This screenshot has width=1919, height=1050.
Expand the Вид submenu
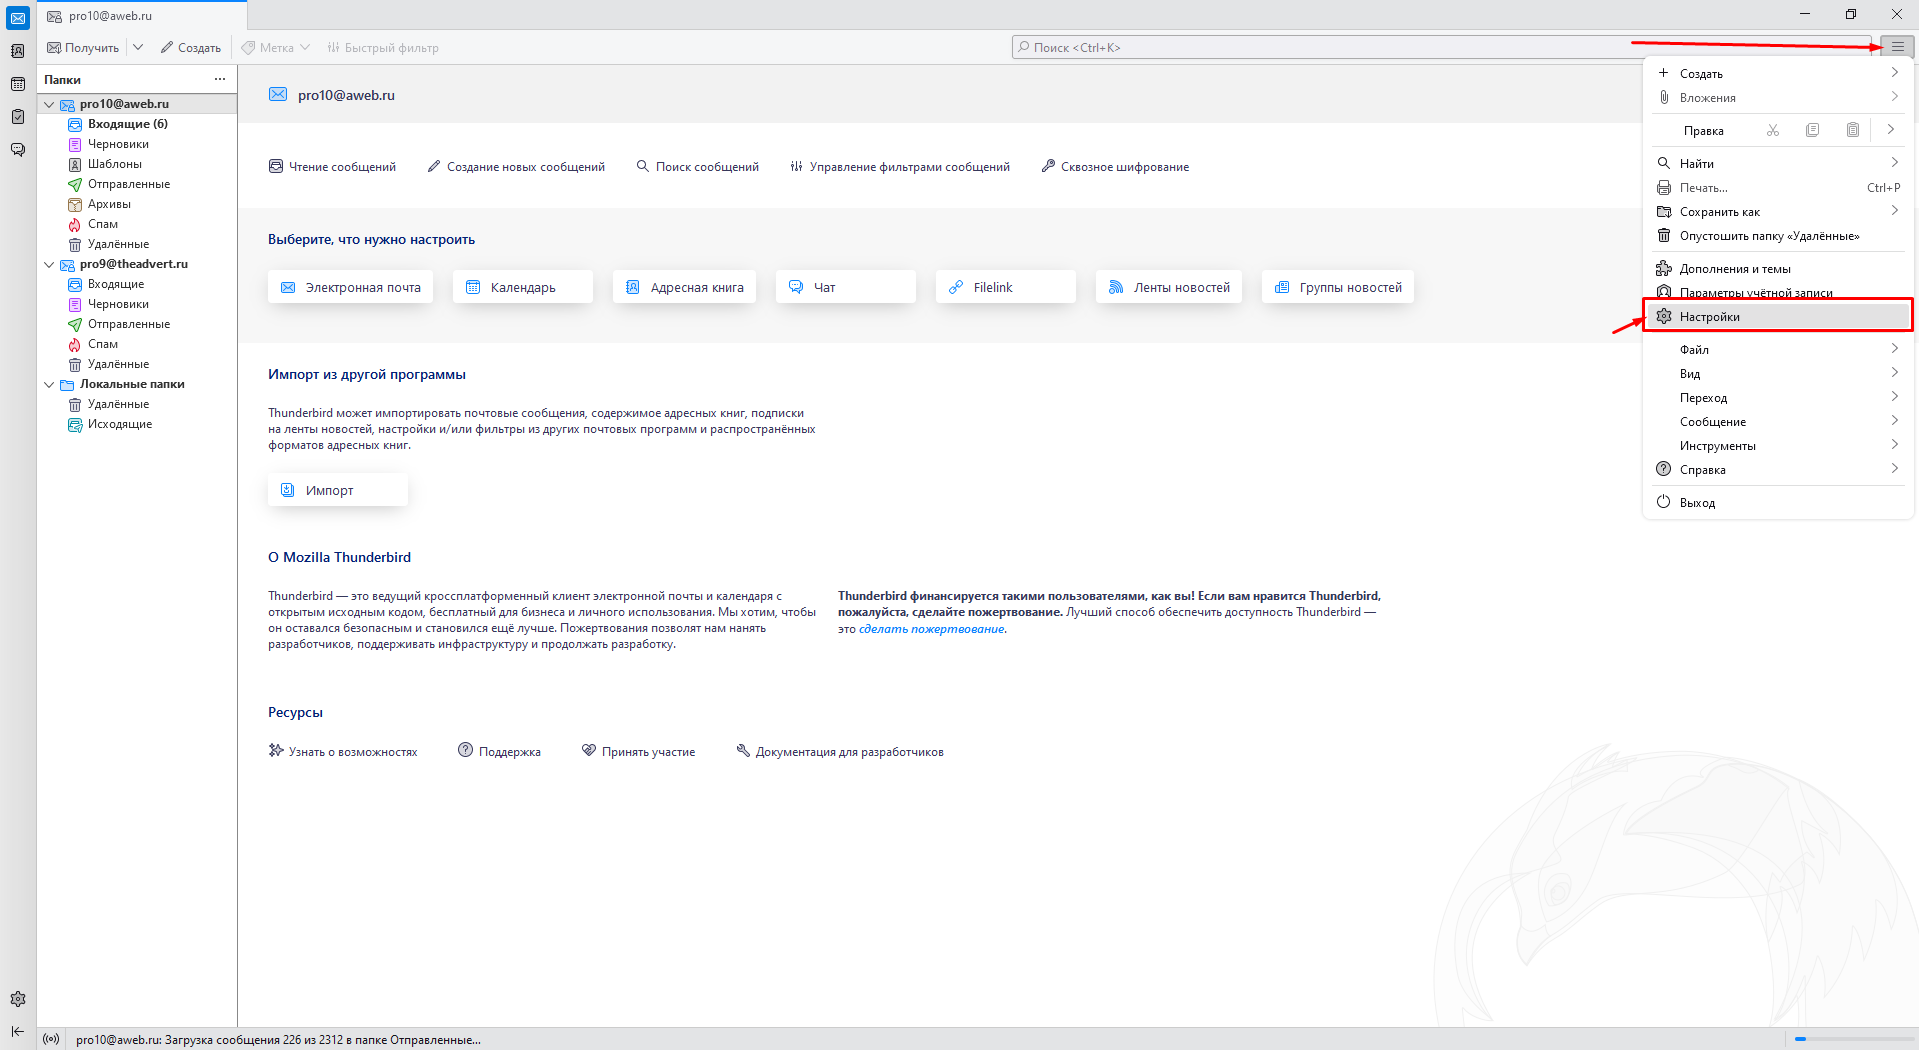pos(1778,374)
